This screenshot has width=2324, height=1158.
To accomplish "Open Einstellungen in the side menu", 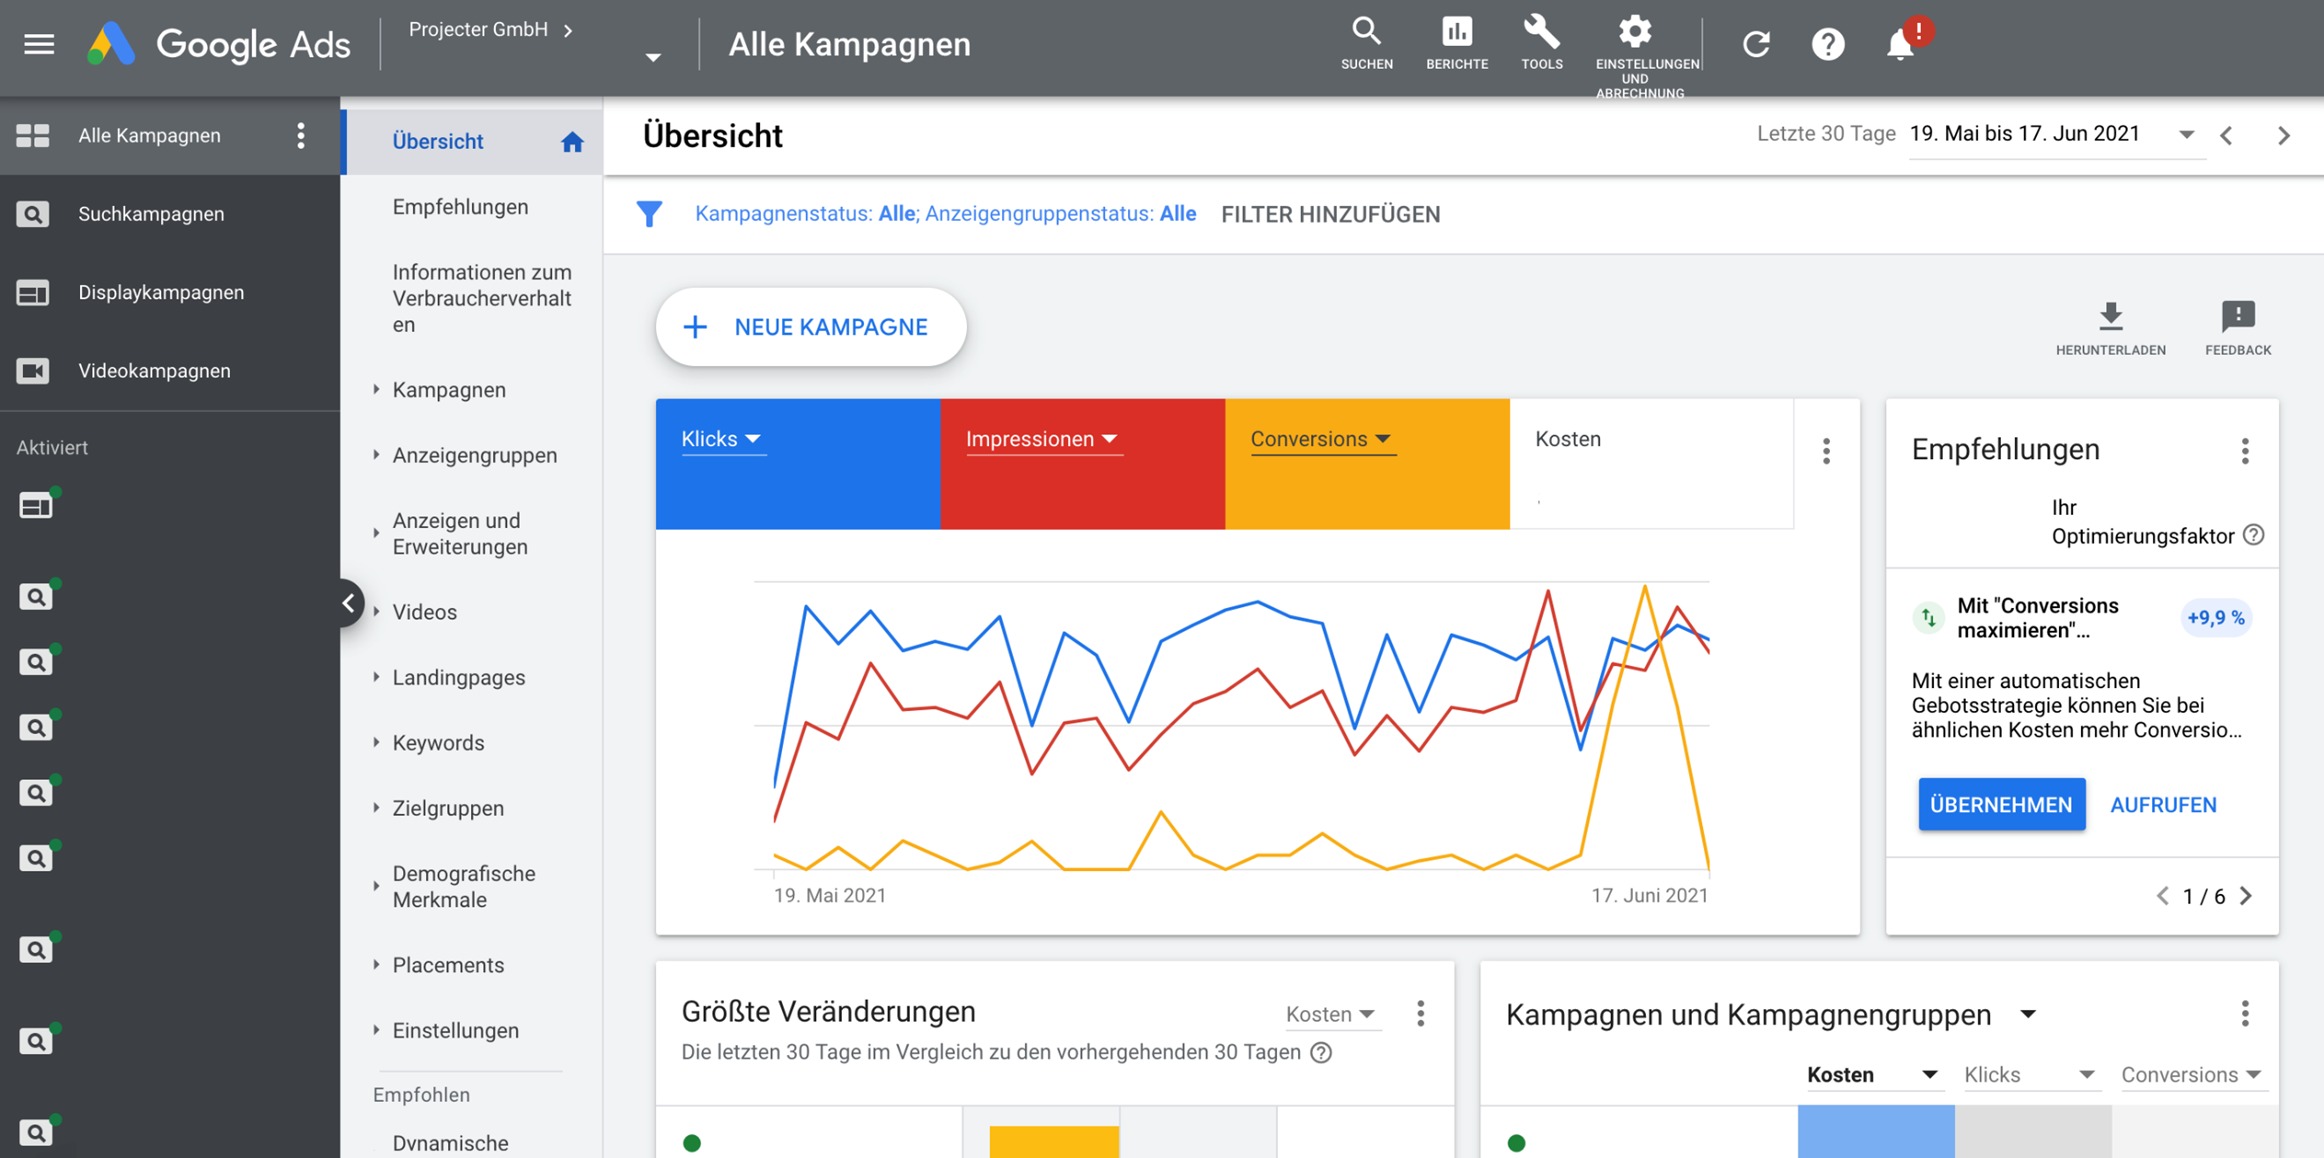I will point(455,1030).
